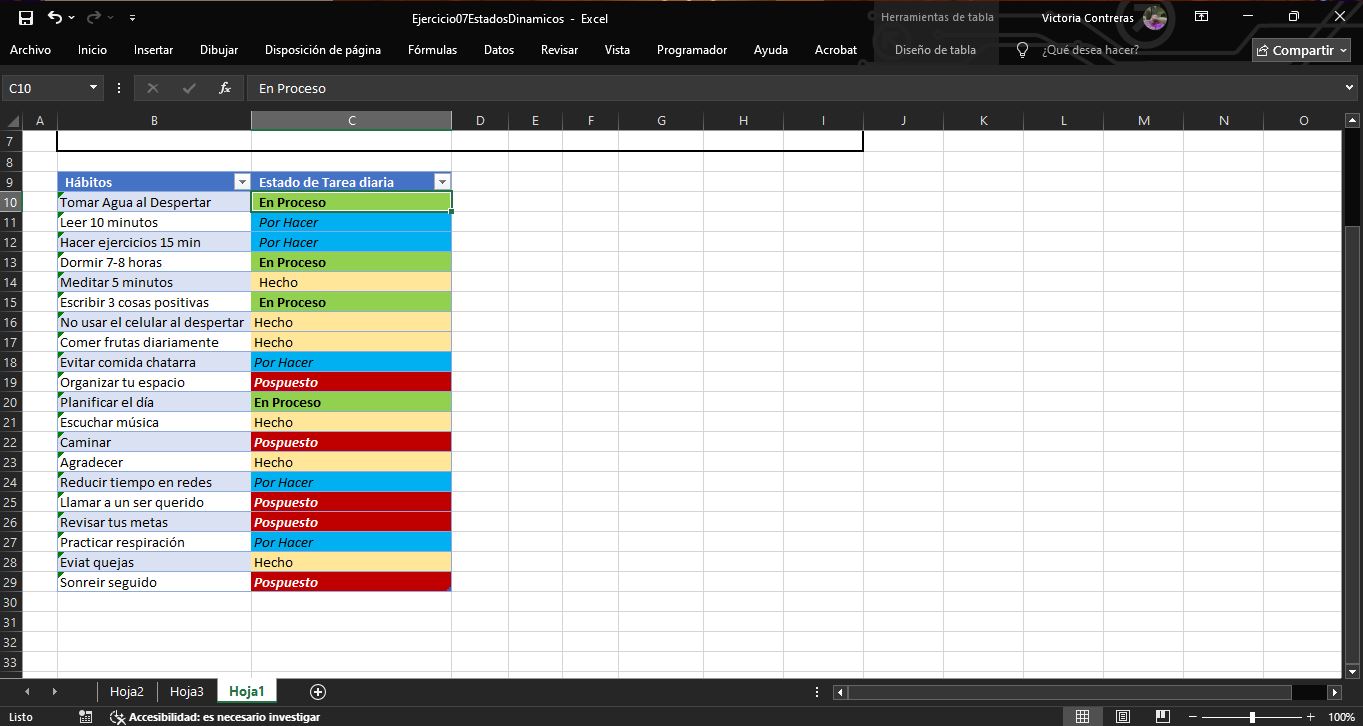Click the Normal view icon in status bar
The image size is (1363, 726).
click(1082, 717)
